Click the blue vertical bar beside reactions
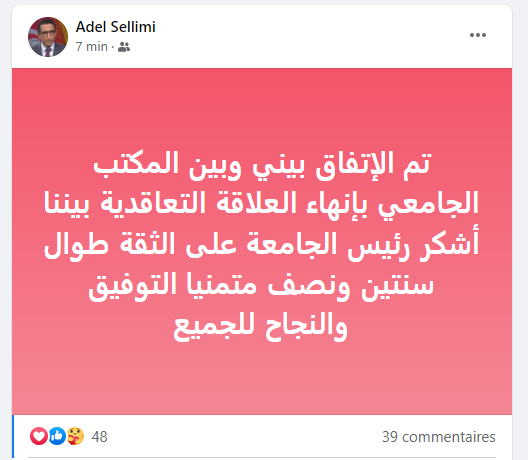This screenshot has width=528, height=460. [x=13, y=436]
